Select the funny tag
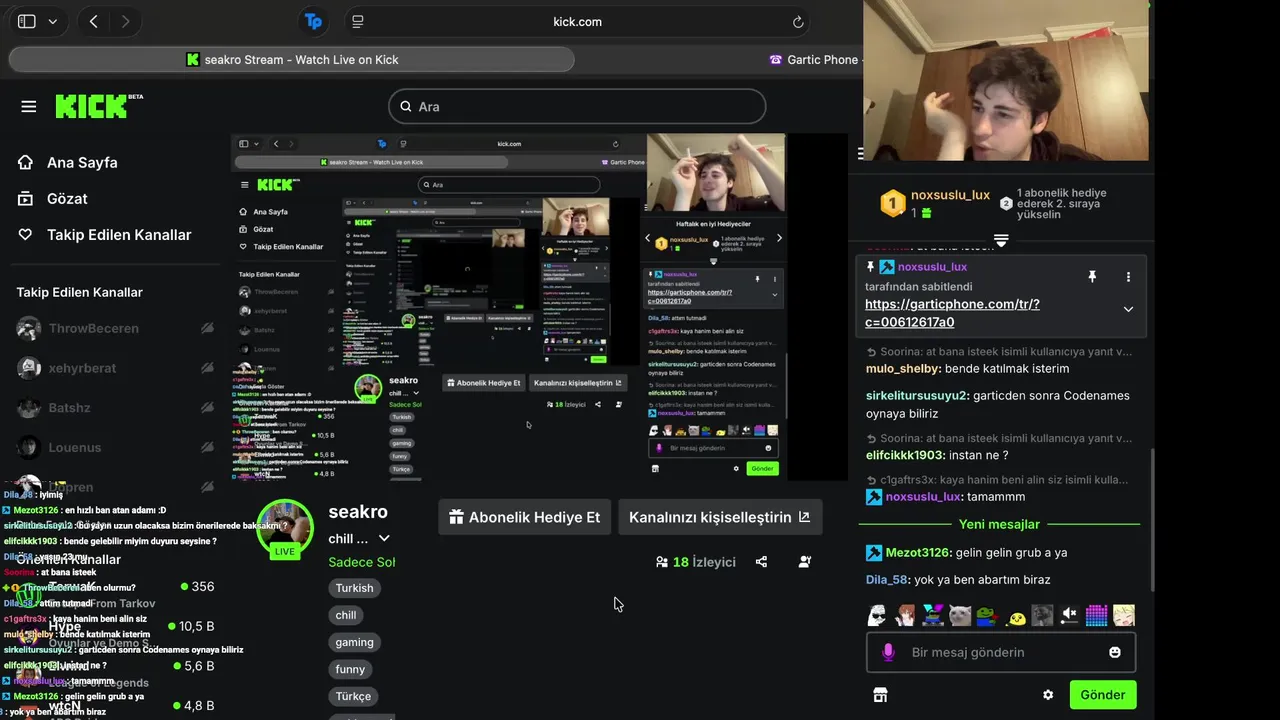 pyautogui.click(x=350, y=669)
